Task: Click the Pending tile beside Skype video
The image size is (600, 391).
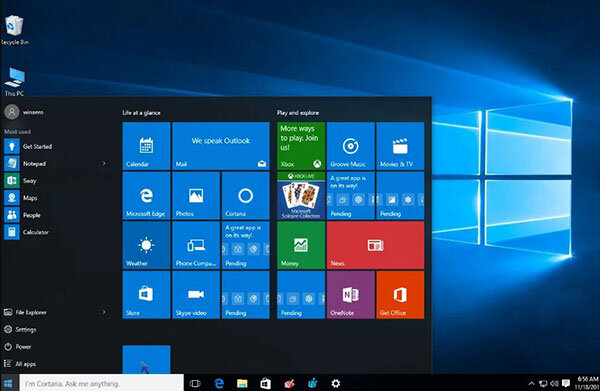Action: pos(246,295)
